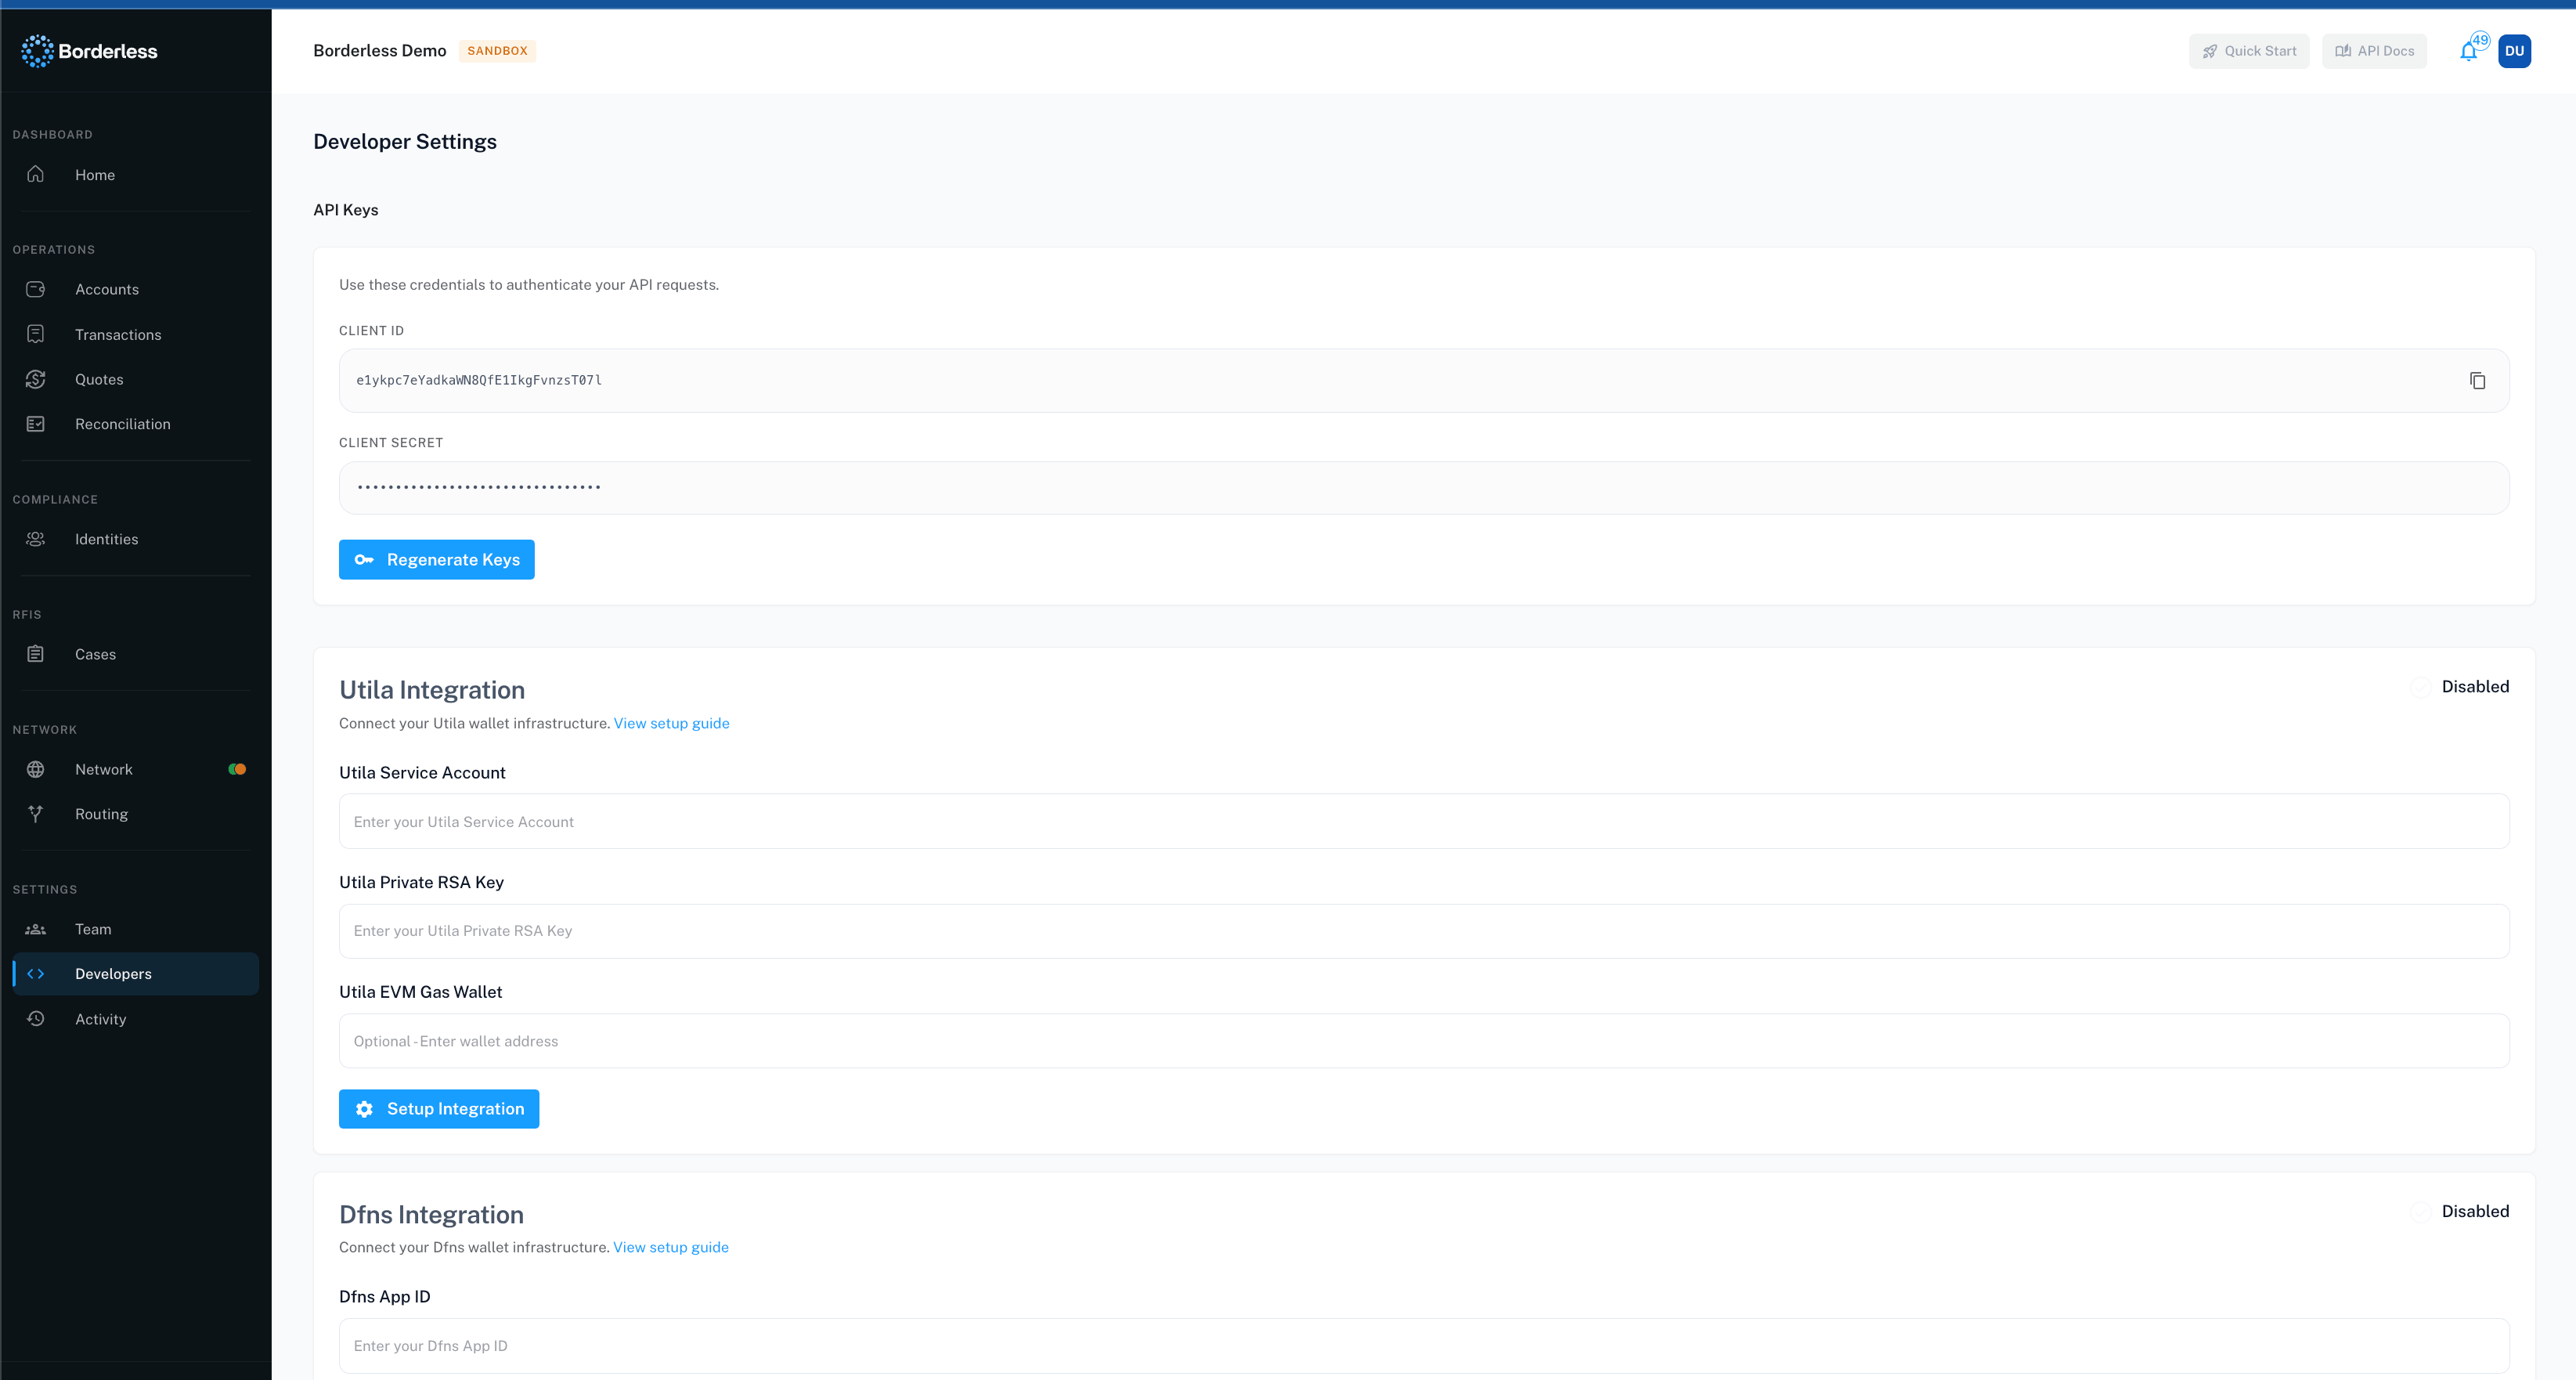Click the Developer Settings heading
2576x1380 pixels.
tap(405, 142)
